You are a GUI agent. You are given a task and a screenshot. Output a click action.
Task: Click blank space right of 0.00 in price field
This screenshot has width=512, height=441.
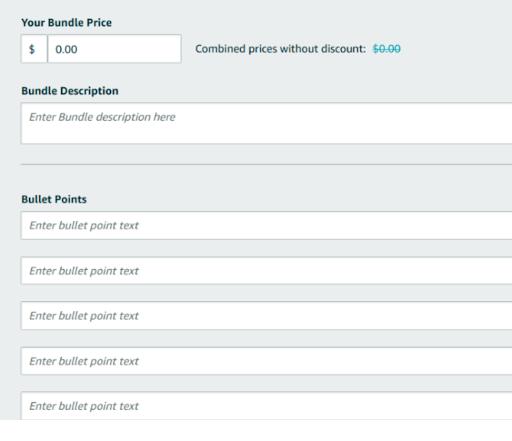coord(130,49)
